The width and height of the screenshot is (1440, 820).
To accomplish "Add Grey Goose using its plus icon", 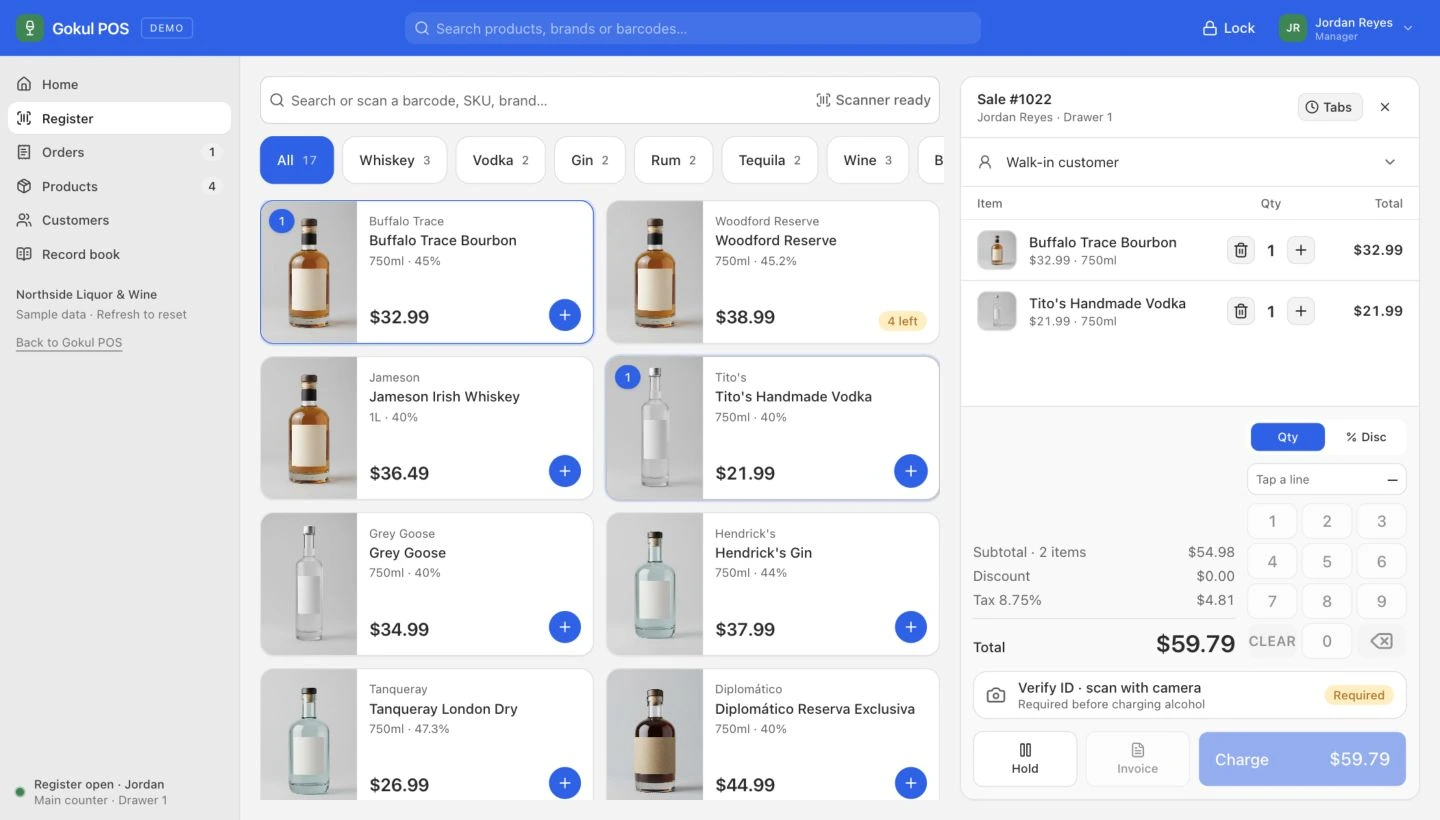I will (x=565, y=627).
